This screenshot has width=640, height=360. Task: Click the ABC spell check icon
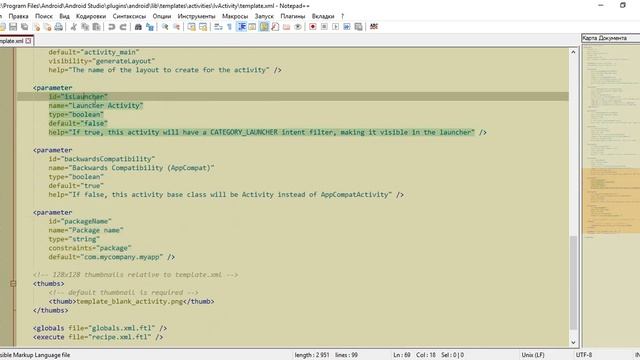[x=373, y=27]
